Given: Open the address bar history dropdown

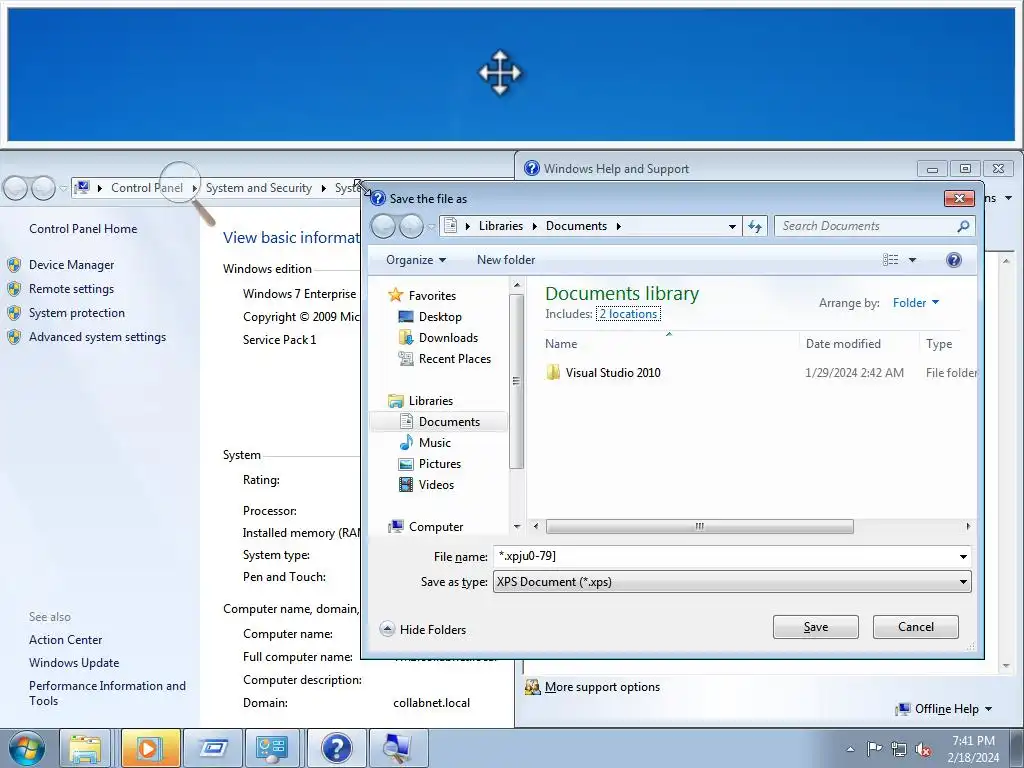Looking at the screenshot, I should [x=732, y=227].
